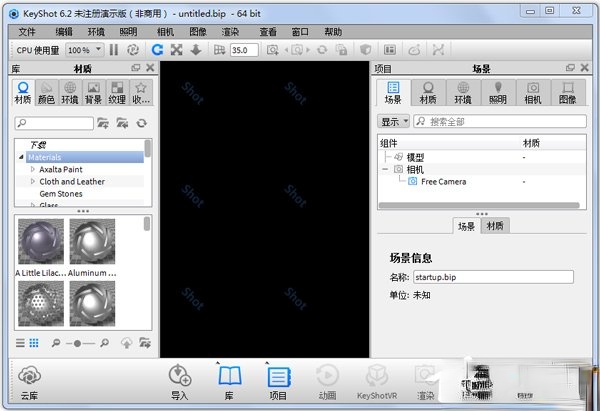600x411 pixels.
Task: Switch to 材质 sub-tab below scene tree
Action: point(495,226)
